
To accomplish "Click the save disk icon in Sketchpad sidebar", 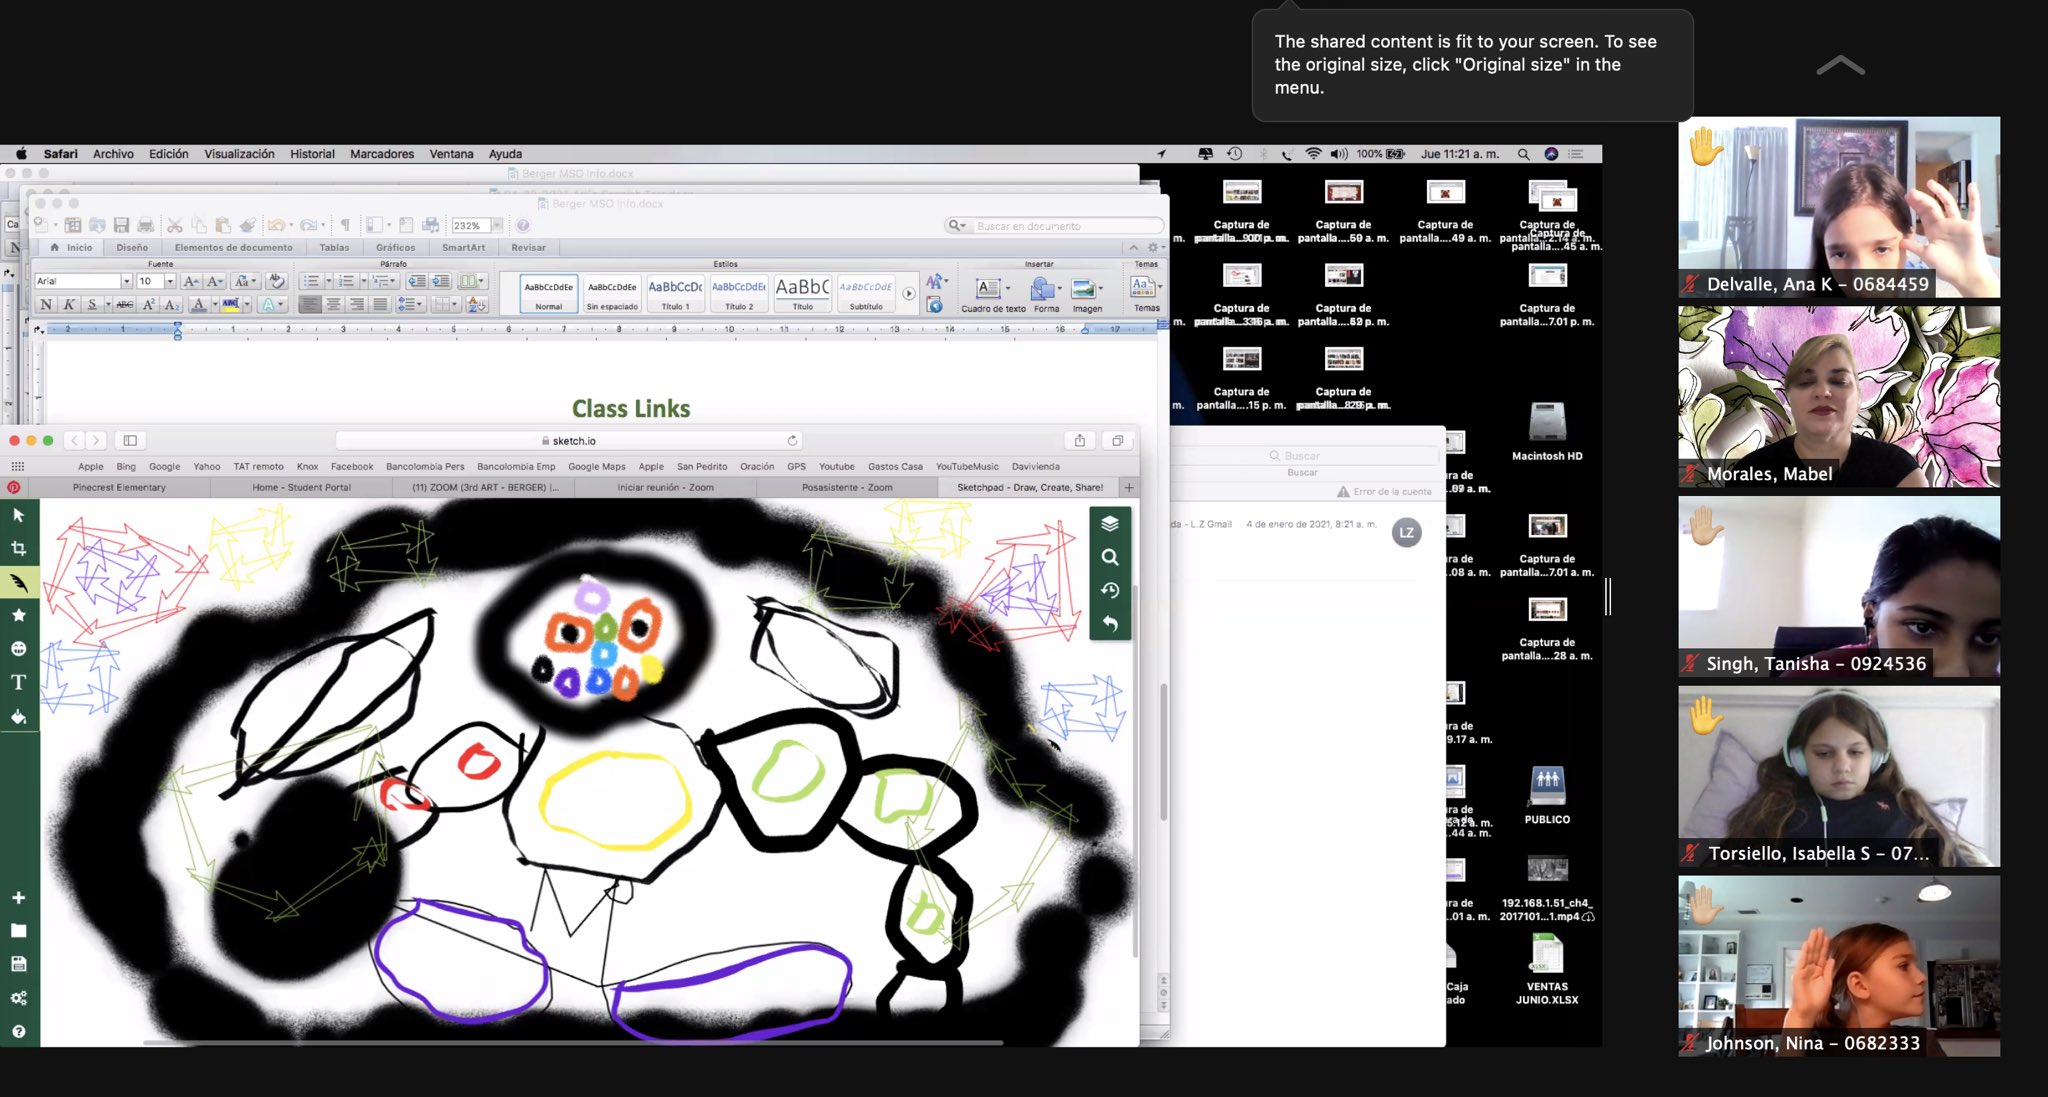I will click(18, 964).
